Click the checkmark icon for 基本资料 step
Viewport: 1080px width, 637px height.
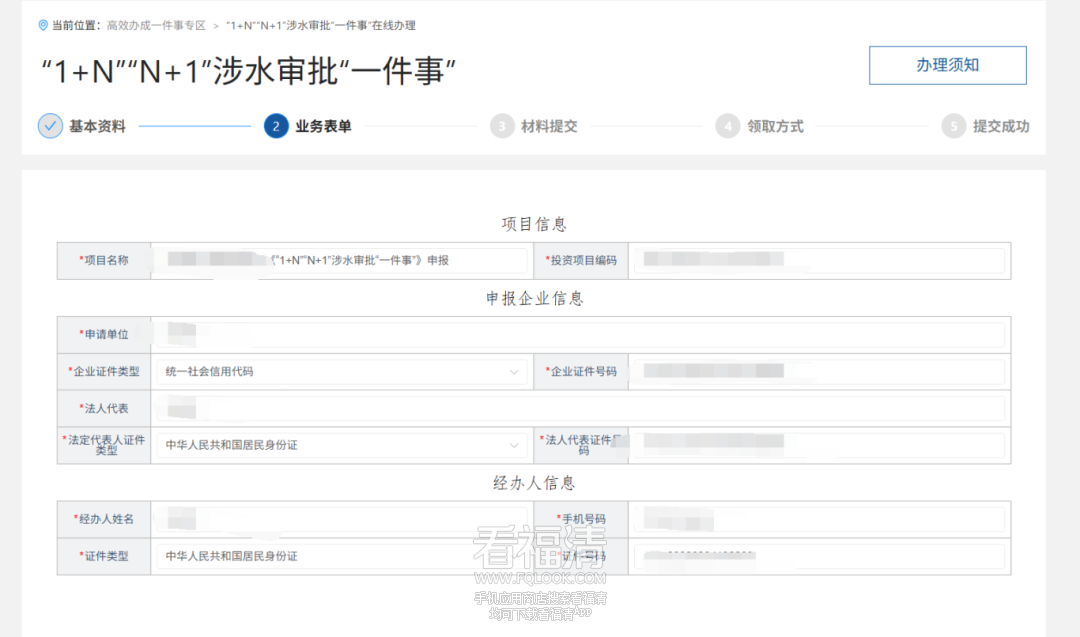tap(50, 126)
